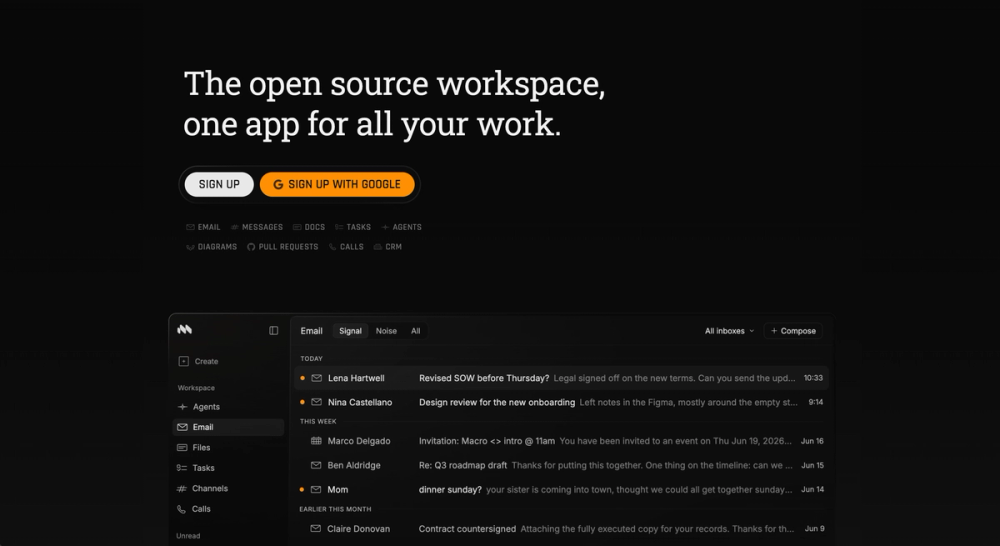Image resolution: width=1000 pixels, height=546 pixels.
Task: Click envelope icon beside Claire Donovan
Action: pyautogui.click(x=315, y=529)
